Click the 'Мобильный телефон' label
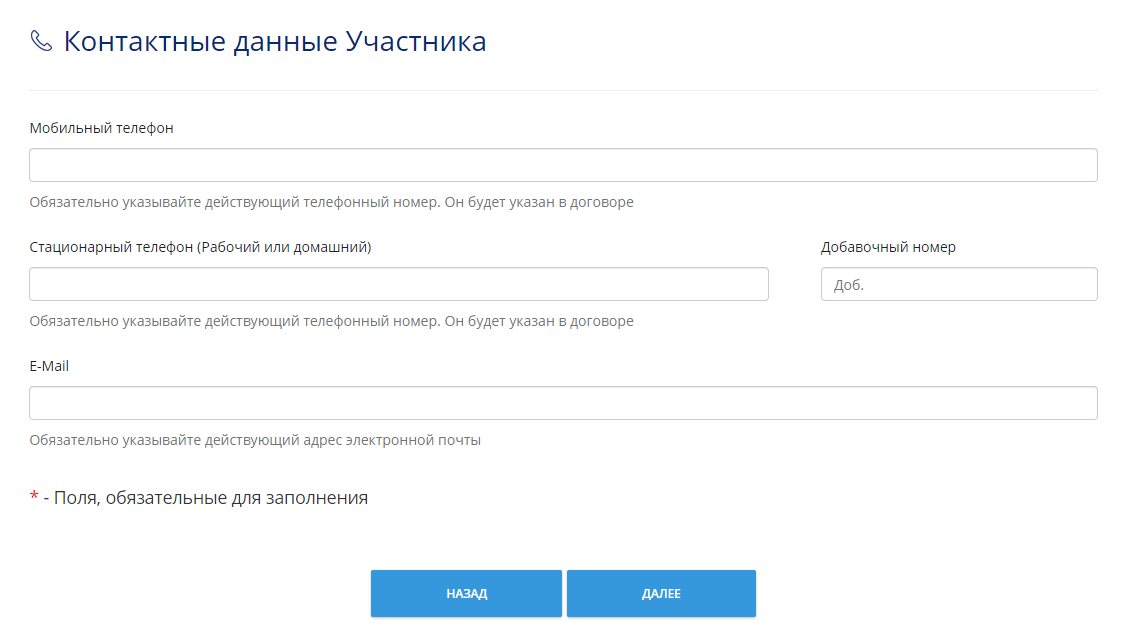This screenshot has height=624, width=1140. coord(101,128)
